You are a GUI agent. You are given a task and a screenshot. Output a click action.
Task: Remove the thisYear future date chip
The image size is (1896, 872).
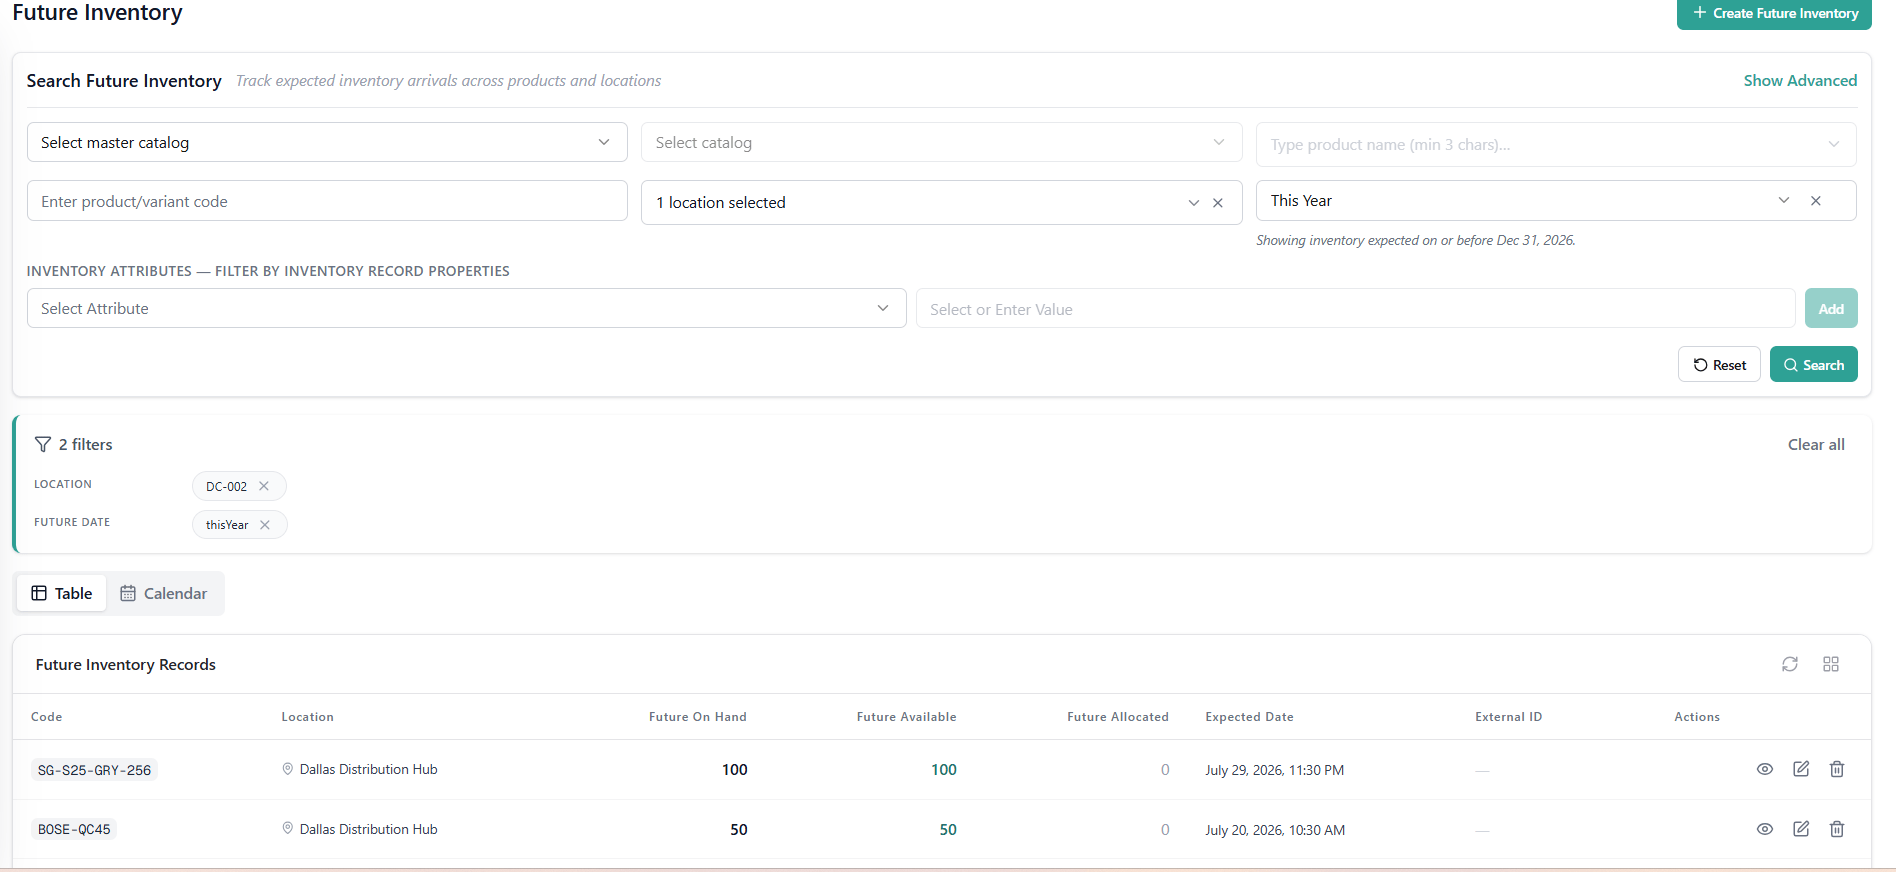pos(265,525)
